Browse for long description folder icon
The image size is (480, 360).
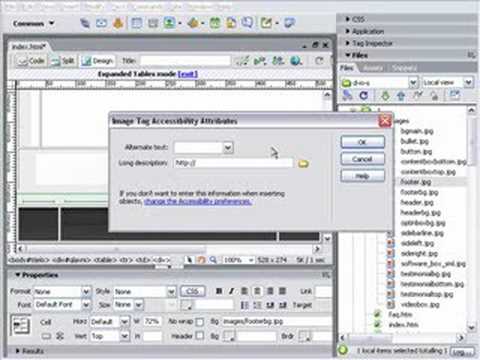click(303, 163)
